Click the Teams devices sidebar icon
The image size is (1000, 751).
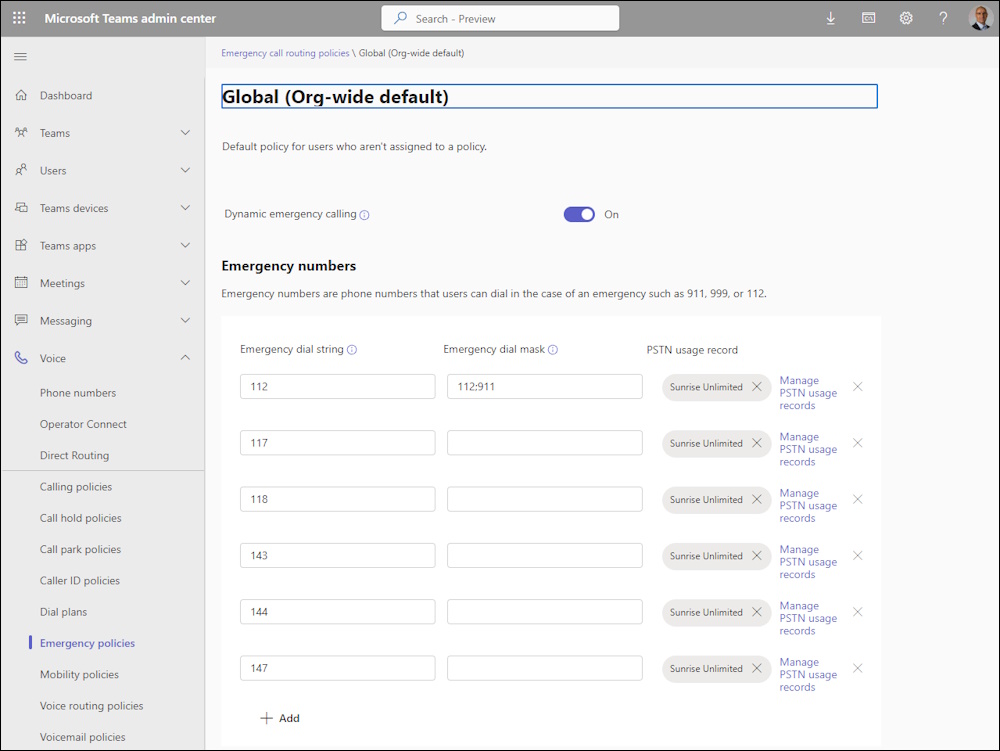coord(21,208)
